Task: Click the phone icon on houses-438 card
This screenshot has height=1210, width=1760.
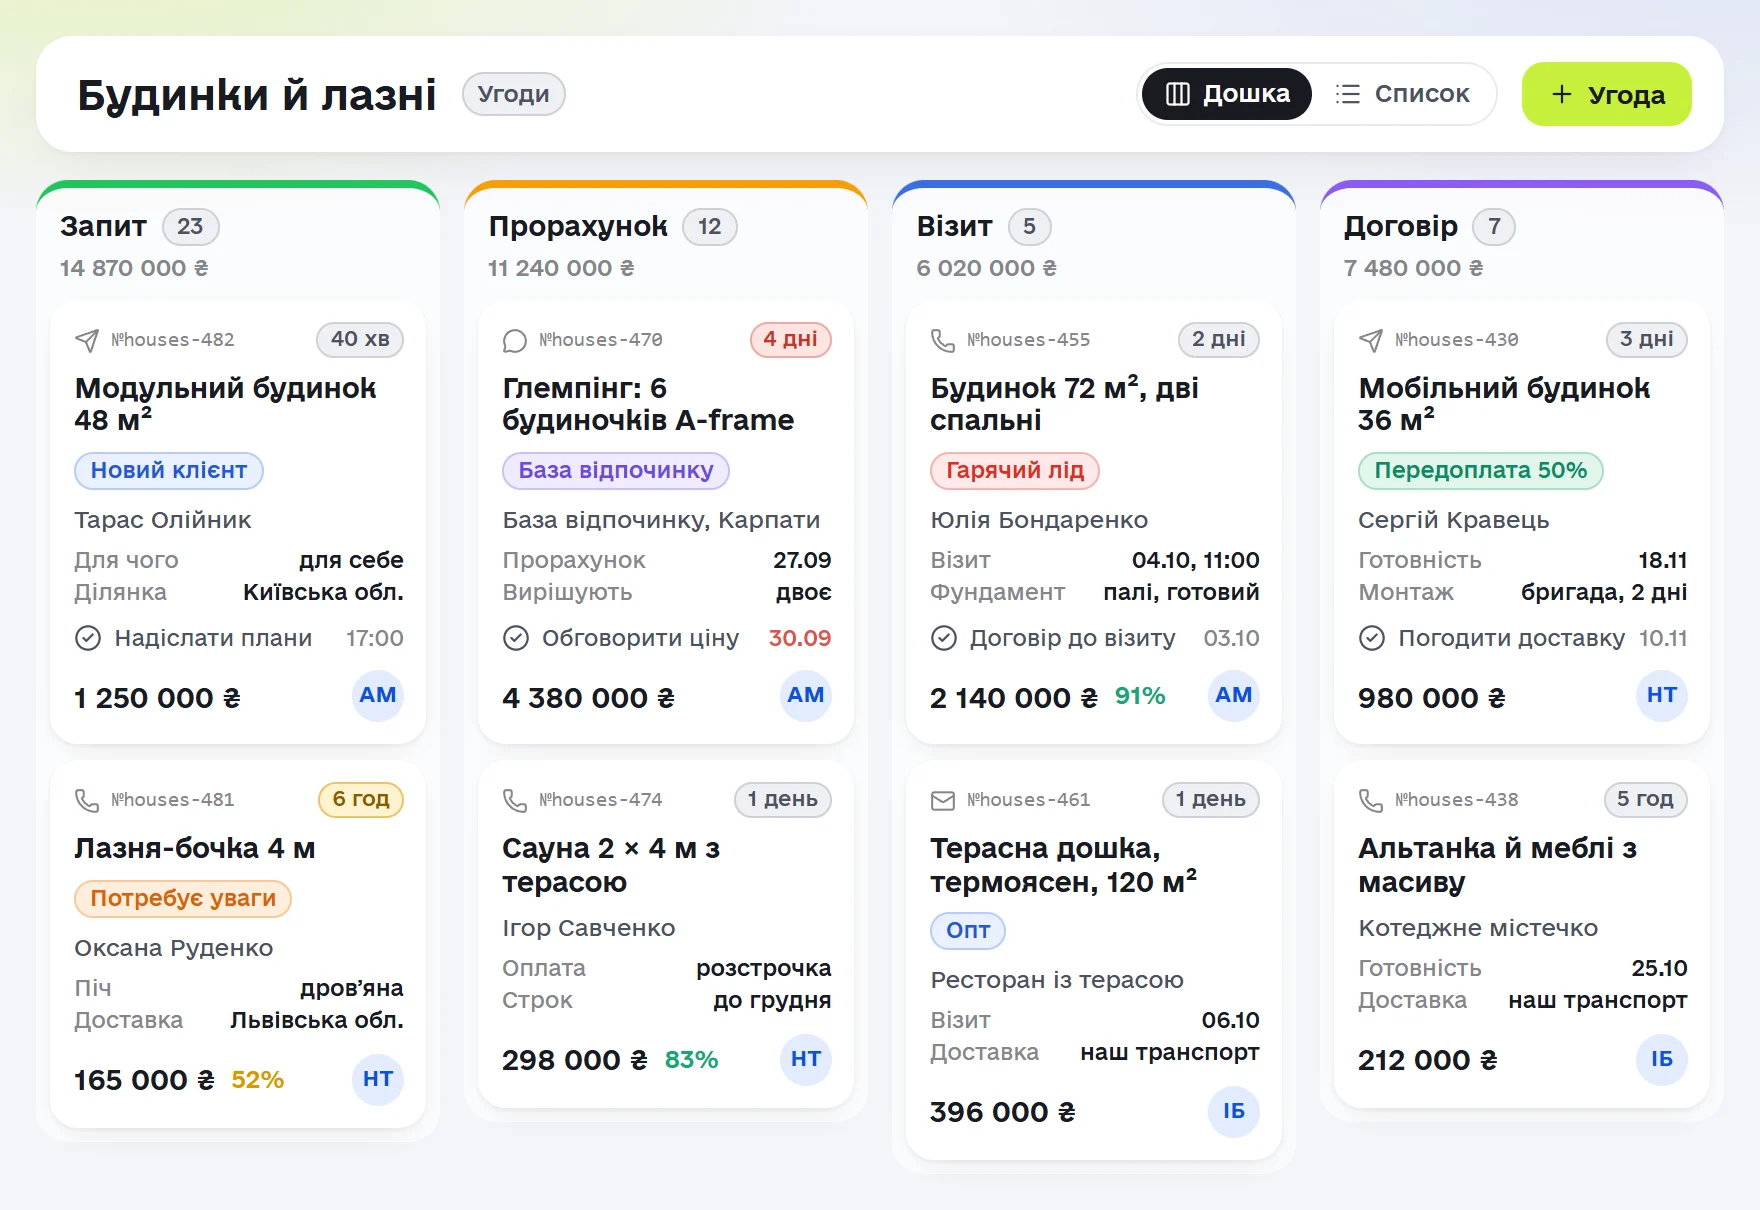Action: pos(1371,800)
